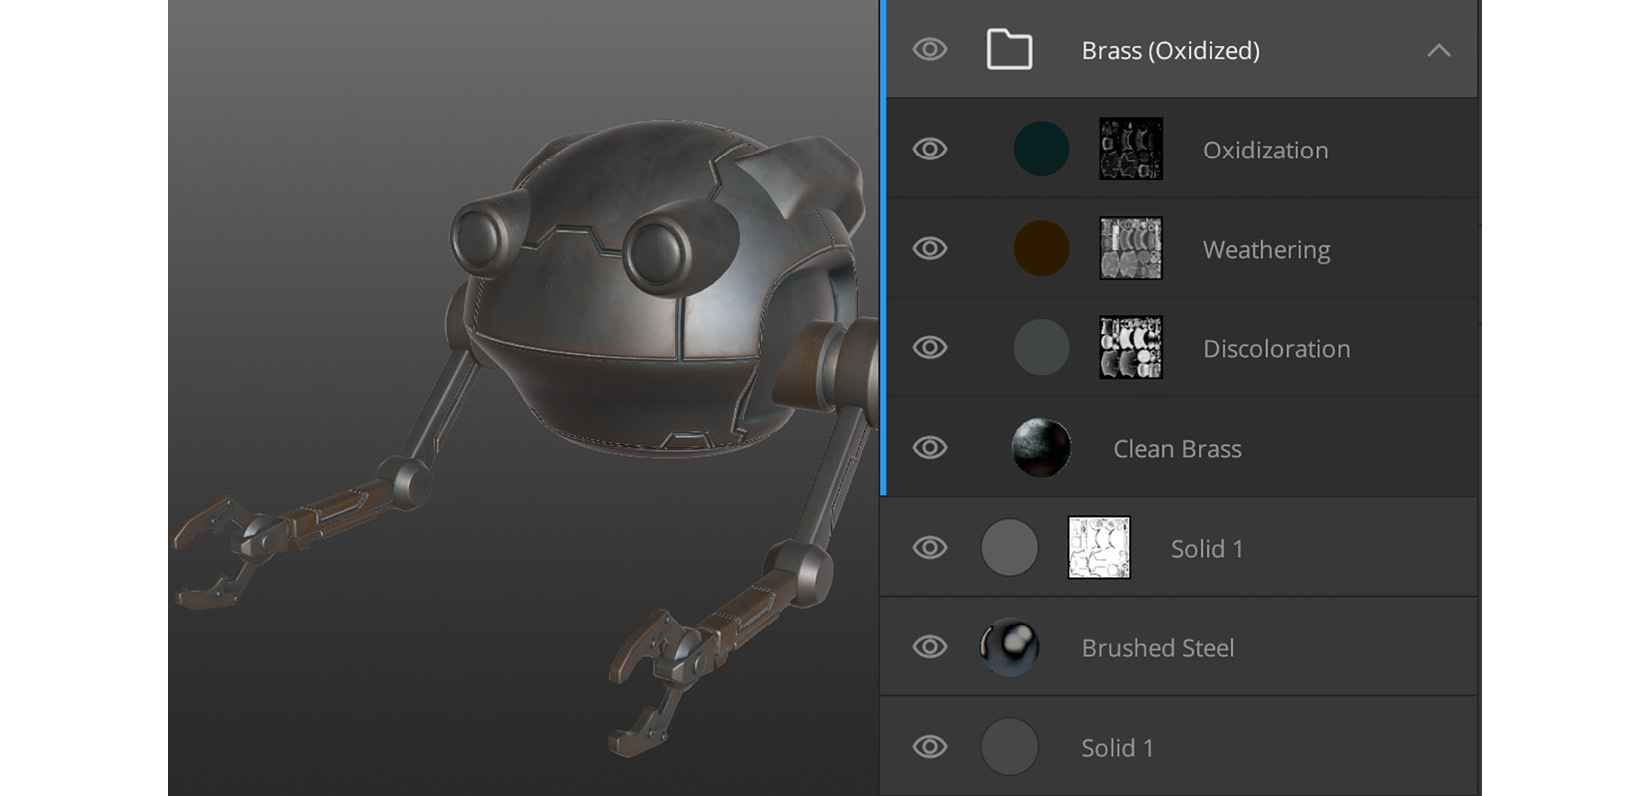Select the Brass (Oxidized) group title
Screen dimensions: 1650x796
tap(1170, 51)
